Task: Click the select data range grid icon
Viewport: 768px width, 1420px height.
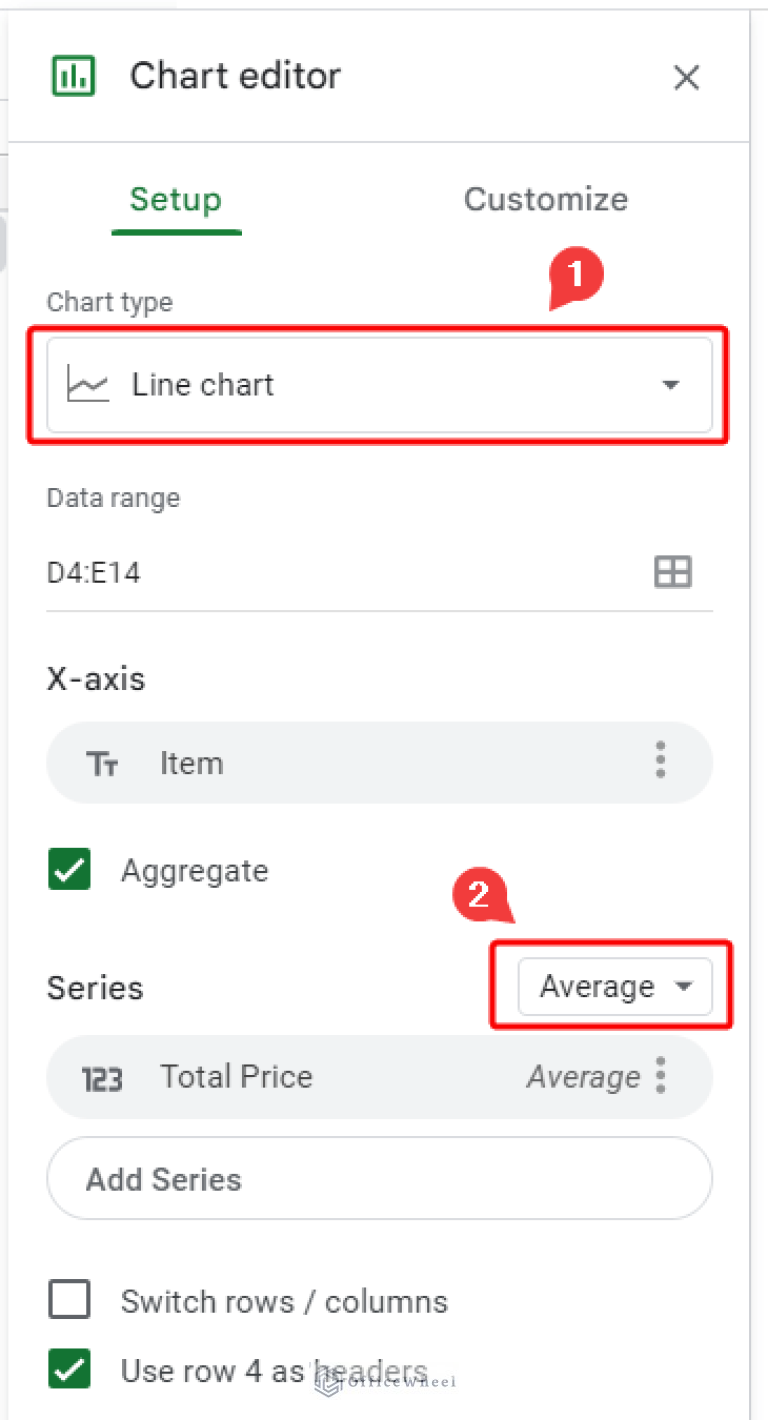Action: pyautogui.click(x=672, y=573)
